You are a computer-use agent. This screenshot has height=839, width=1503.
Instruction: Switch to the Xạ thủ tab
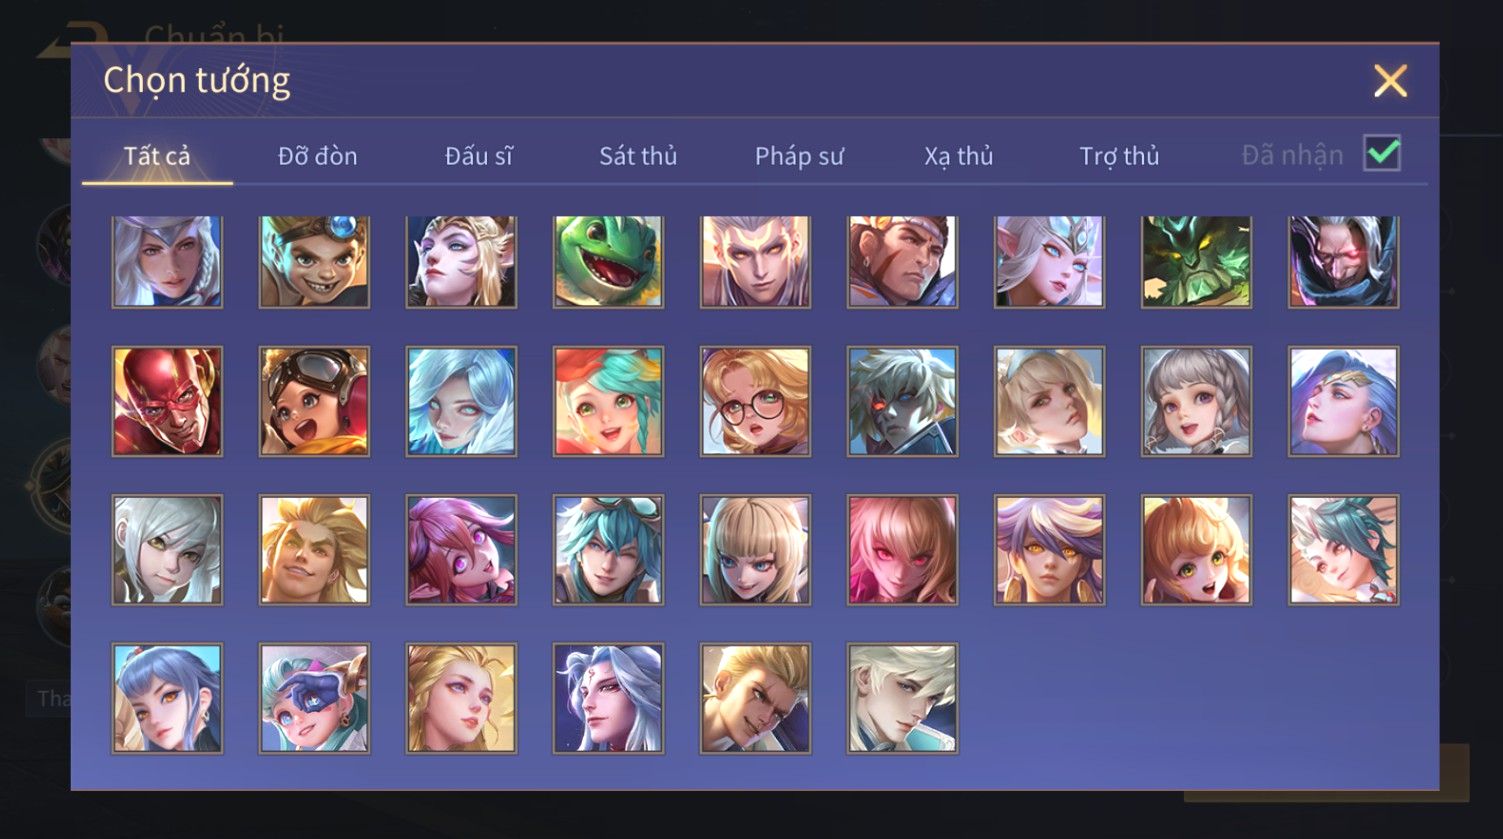pyautogui.click(x=958, y=156)
